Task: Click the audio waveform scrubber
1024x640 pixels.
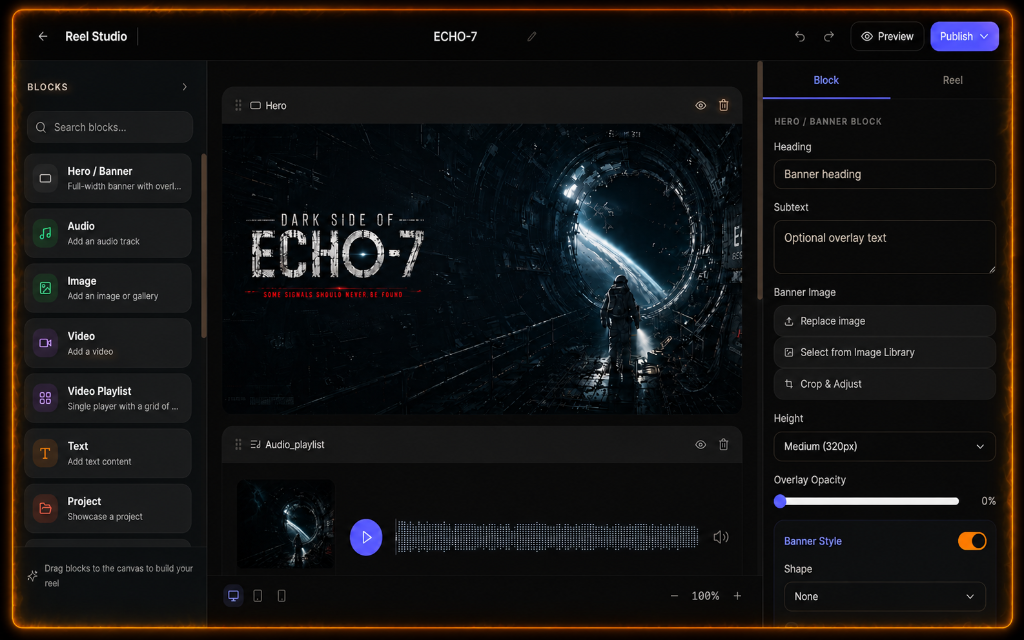Action: coord(547,537)
